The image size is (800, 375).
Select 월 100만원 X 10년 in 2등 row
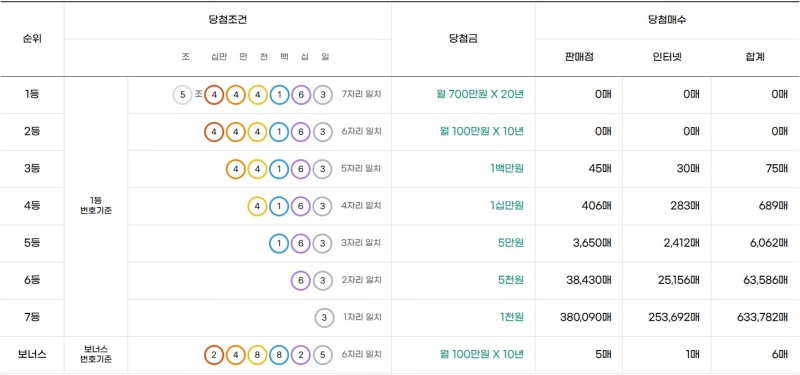click(x=482, y=132)
